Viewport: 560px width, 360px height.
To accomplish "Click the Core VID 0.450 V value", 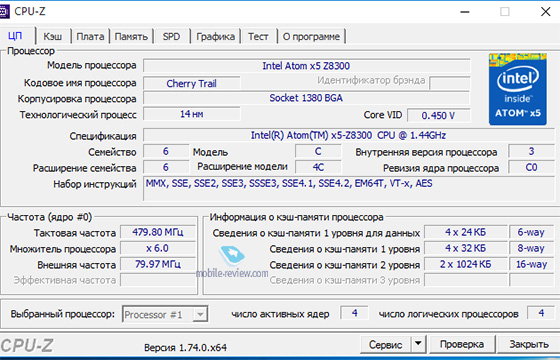I will 439,116.
